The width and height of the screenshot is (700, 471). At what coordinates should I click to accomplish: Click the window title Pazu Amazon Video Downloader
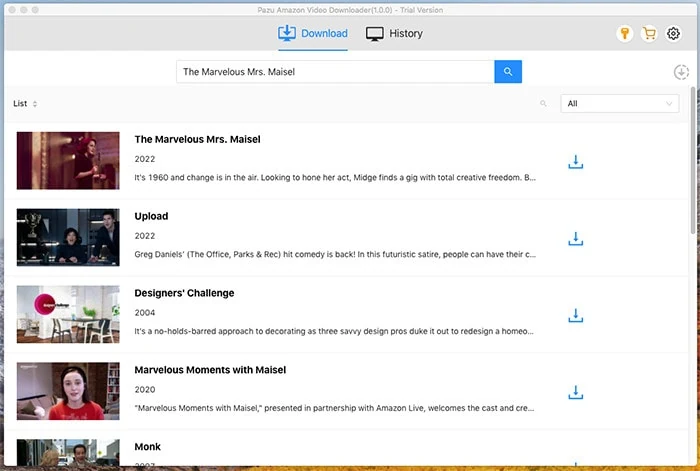[350, 10]
